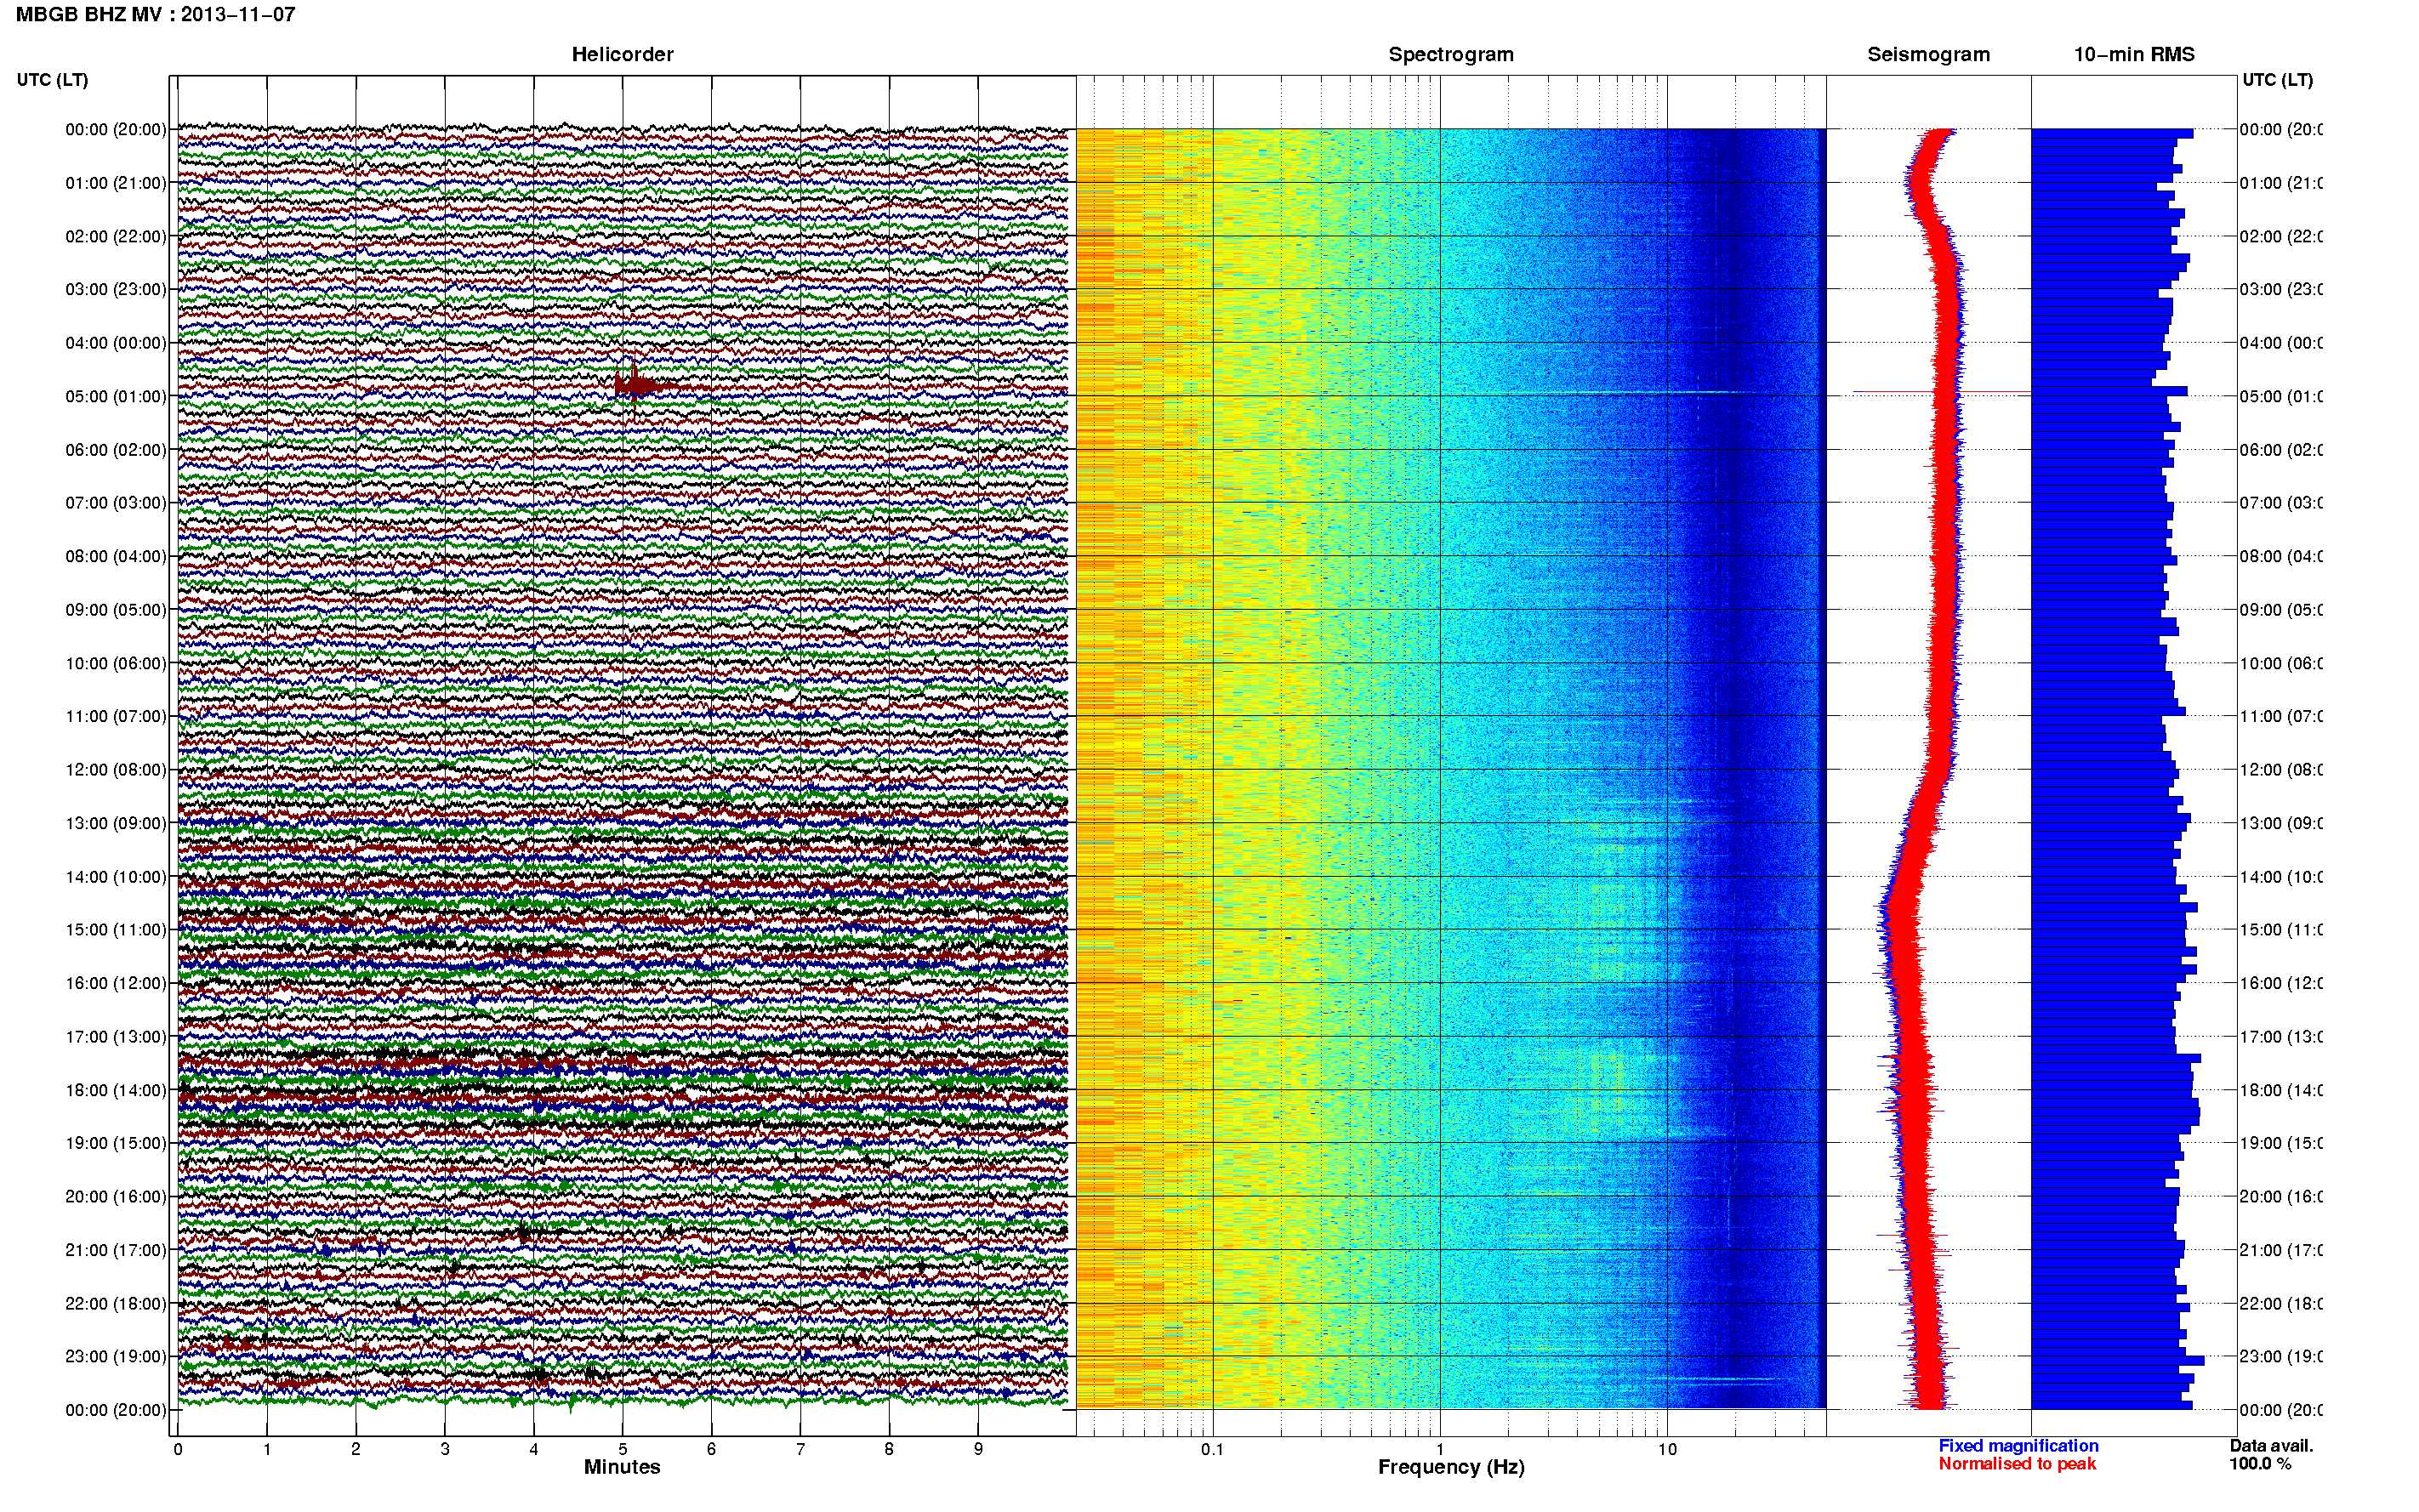Click the Seismogram panel heading
The image size is (2419, 1512).
pyautogui.click(x=1928, y=54)
